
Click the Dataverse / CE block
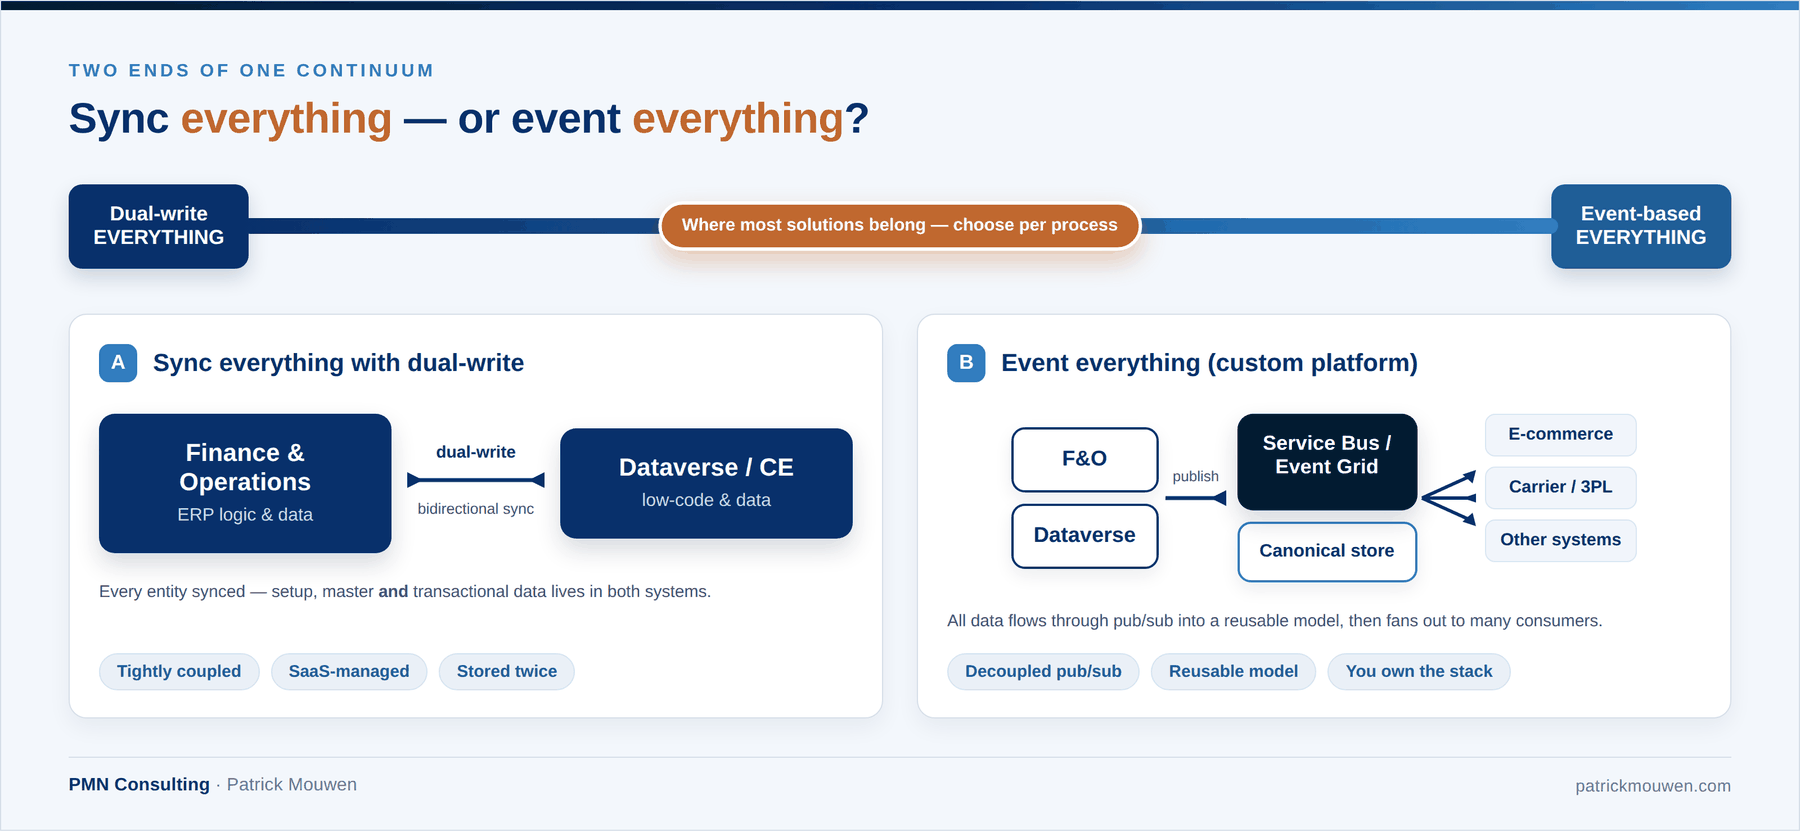(x=706, y=483)
